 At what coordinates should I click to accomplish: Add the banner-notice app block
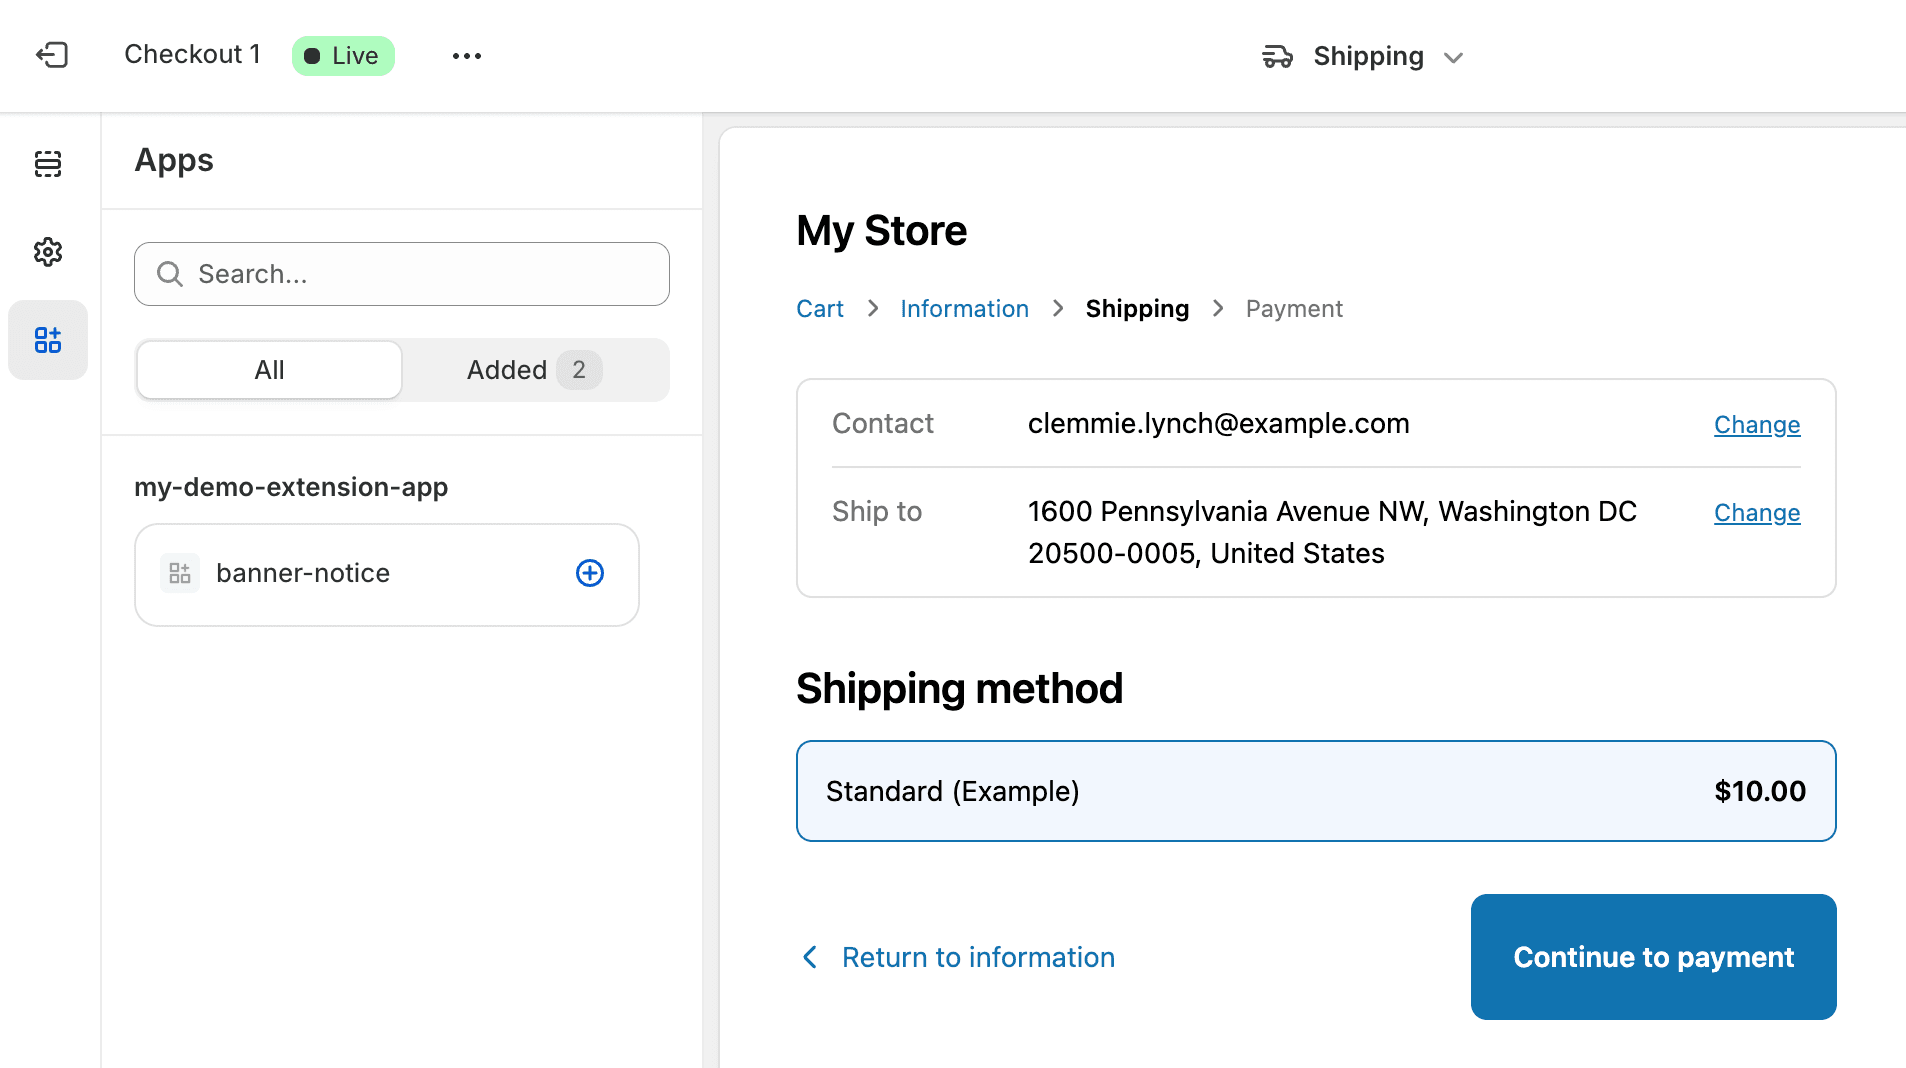click(589, 573)
